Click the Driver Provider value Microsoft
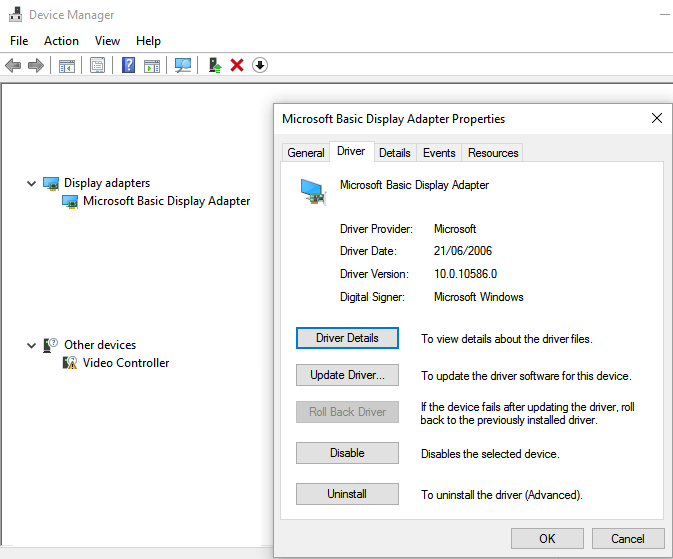Screen dimensions: 673x559 (x=455, y=229)
